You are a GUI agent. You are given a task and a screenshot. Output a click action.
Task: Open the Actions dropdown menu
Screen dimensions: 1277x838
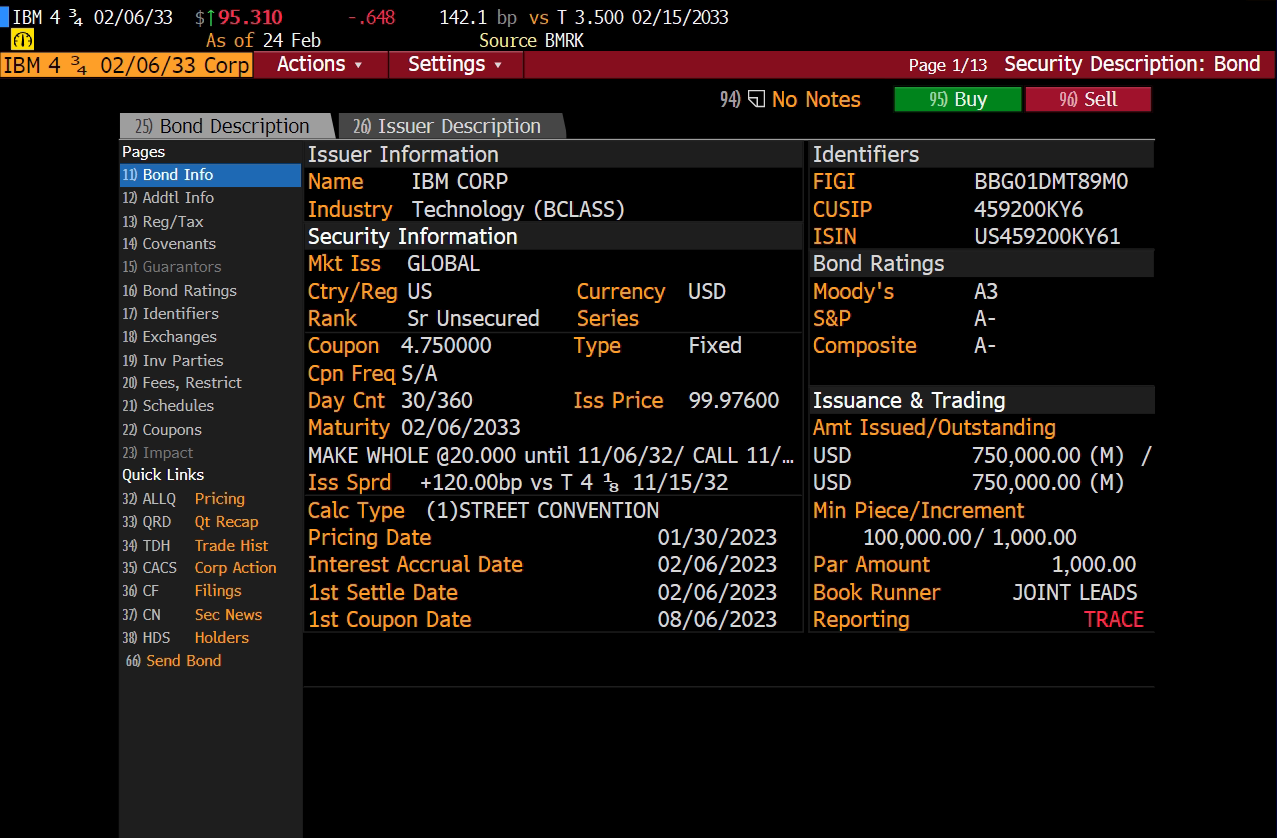319,64
